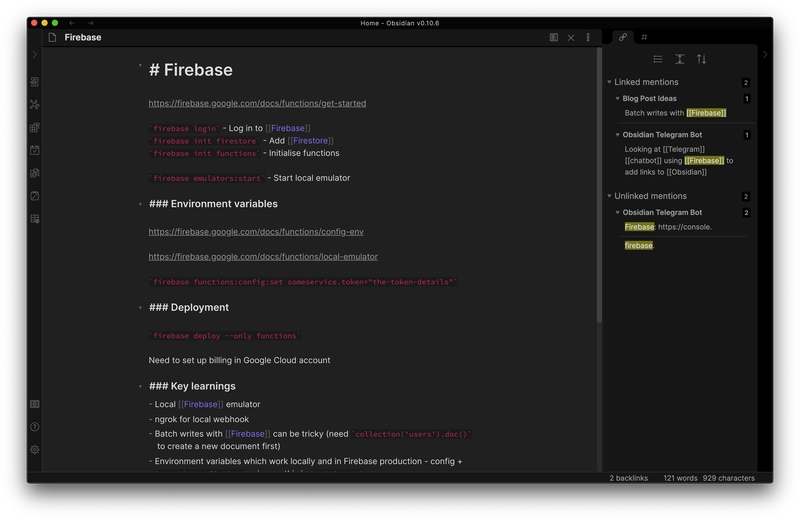Click '929 characters' in the status bar
This screenshot has width=800, height=520.
729,478
